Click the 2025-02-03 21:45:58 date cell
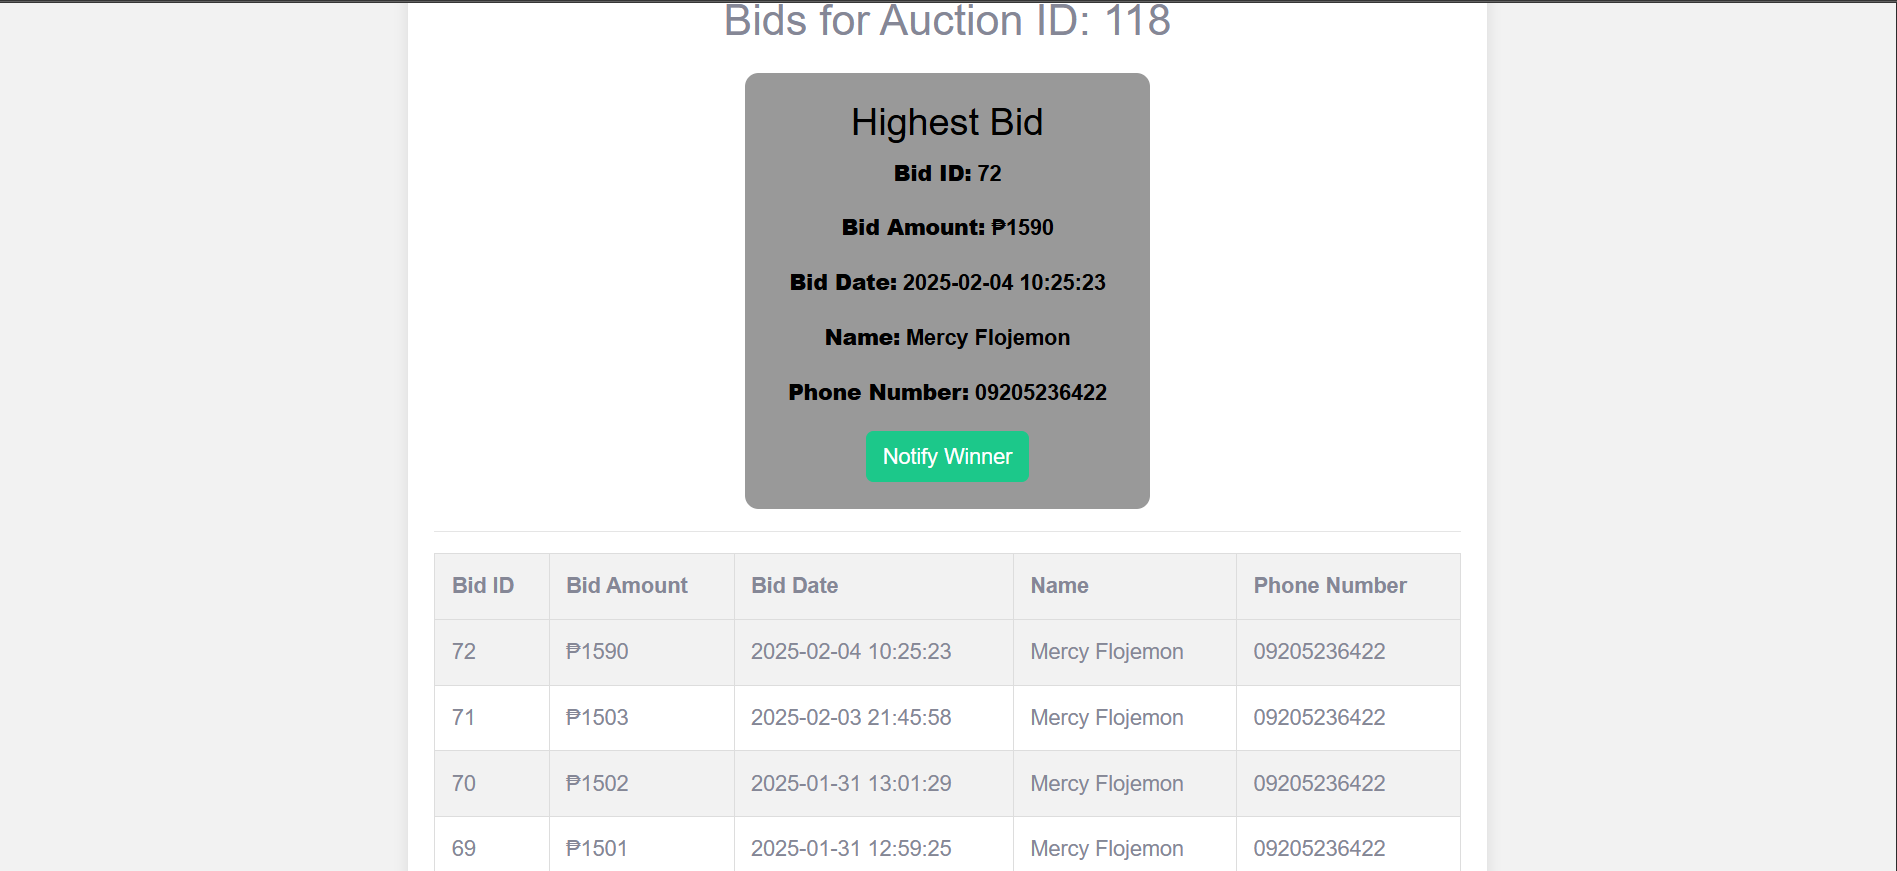Image resolution: width=1897 pixels, height=871 pixels. click(851, 718)
